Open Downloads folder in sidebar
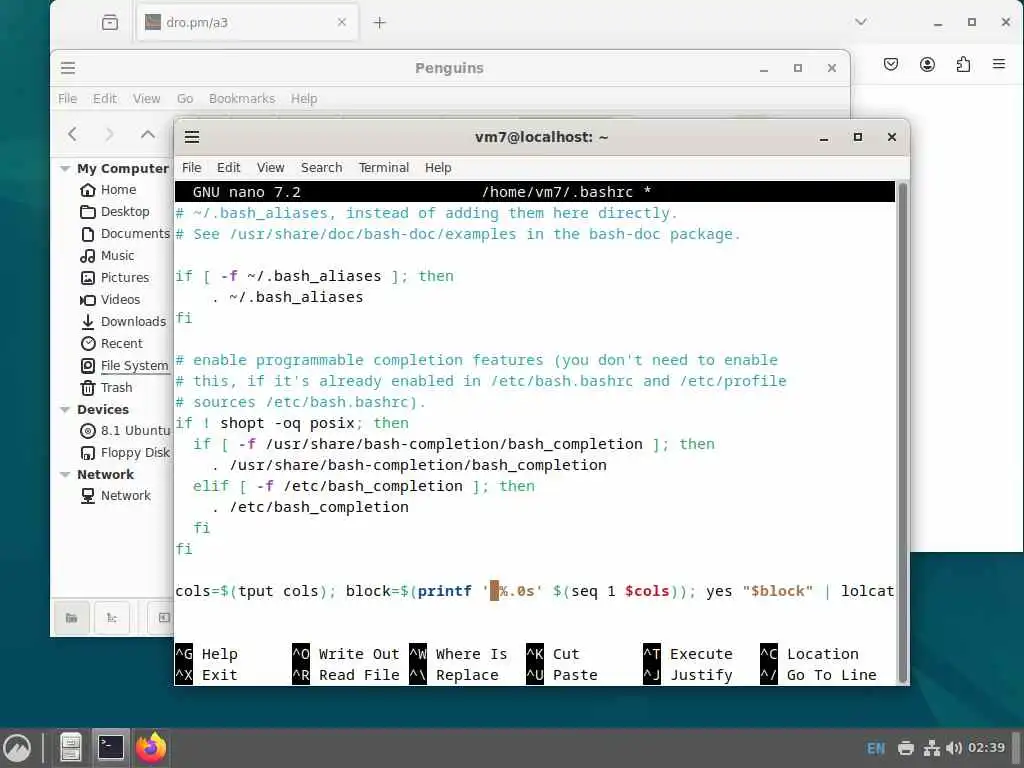Viewport: 1024px width, 768px height. (x=123, y=321)
